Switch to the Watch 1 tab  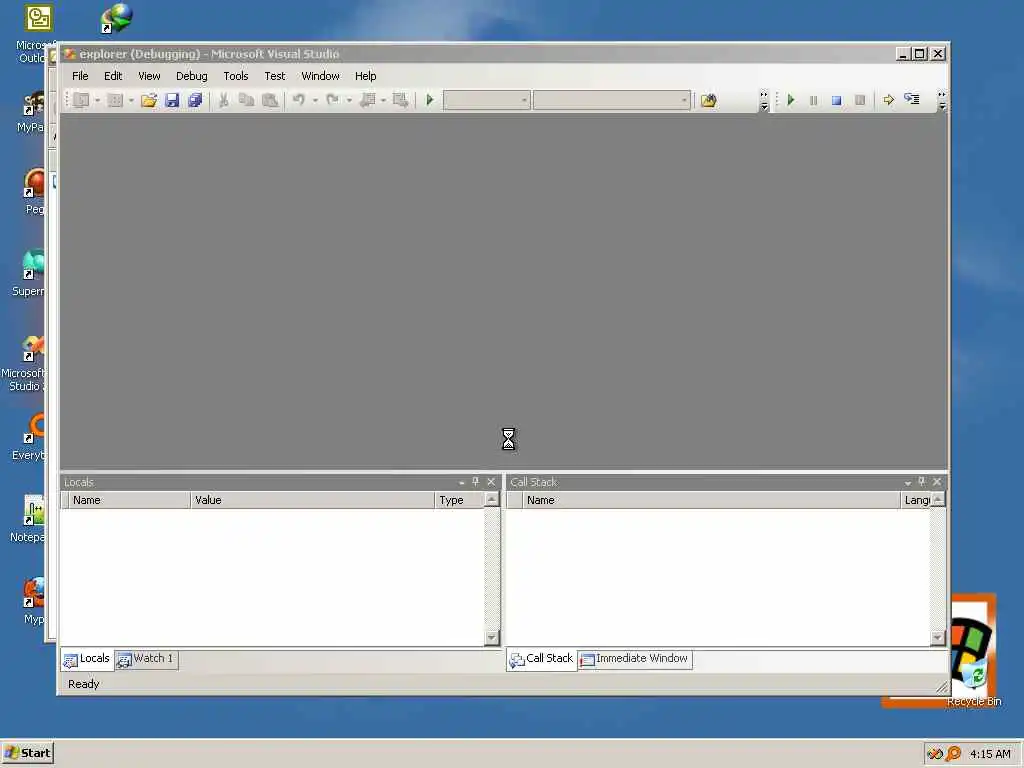tap(146, 659)
